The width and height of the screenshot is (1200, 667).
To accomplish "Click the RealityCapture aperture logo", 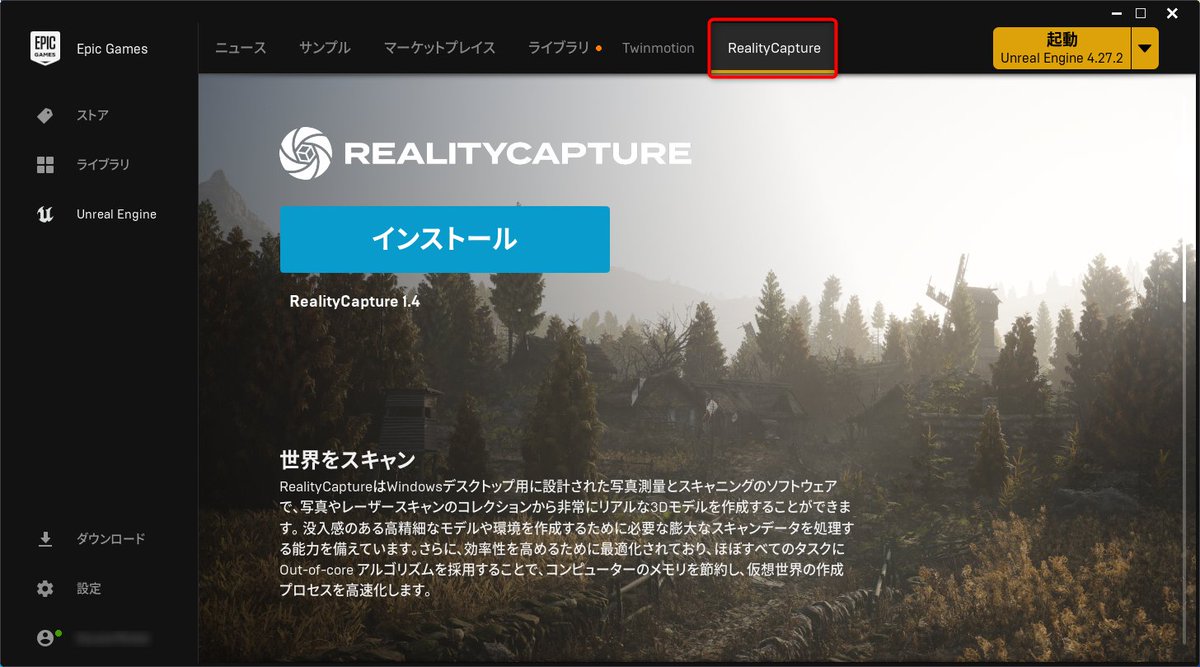I will (x=304, y=153).
